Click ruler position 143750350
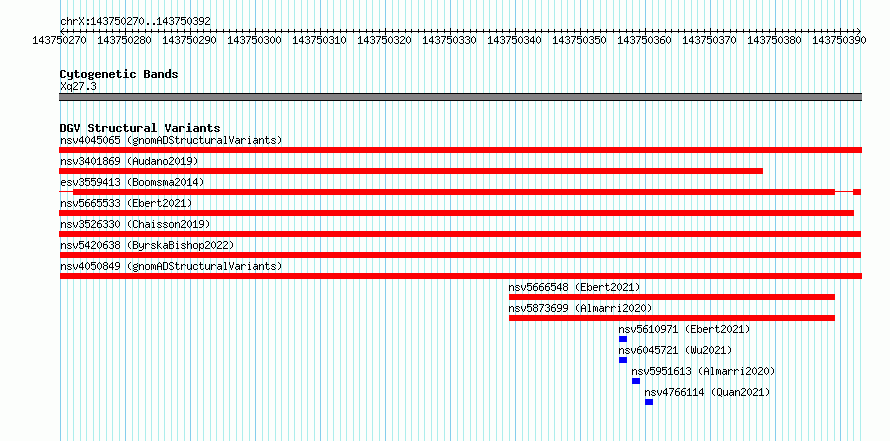The height and width of the screenshot is (441, 890). point(580,40)
